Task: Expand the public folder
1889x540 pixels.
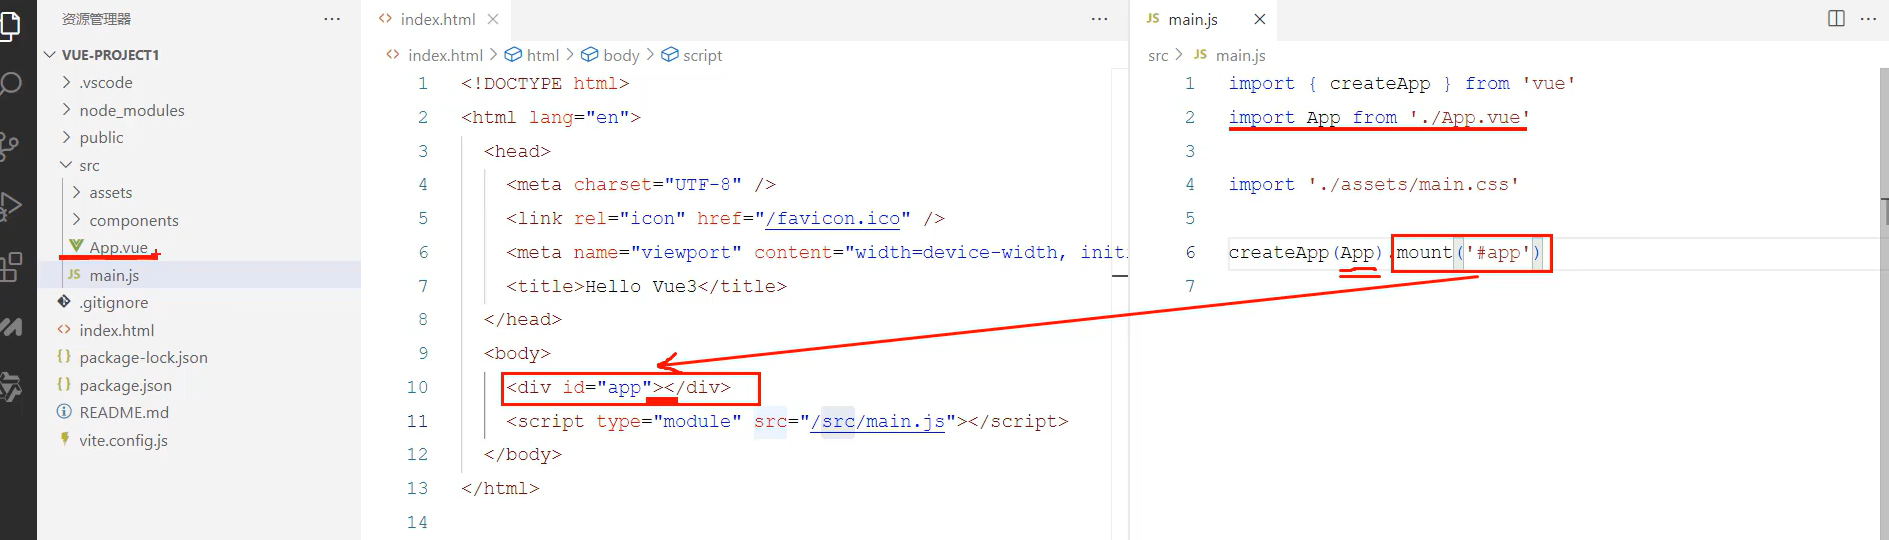Action: [67, 137]
